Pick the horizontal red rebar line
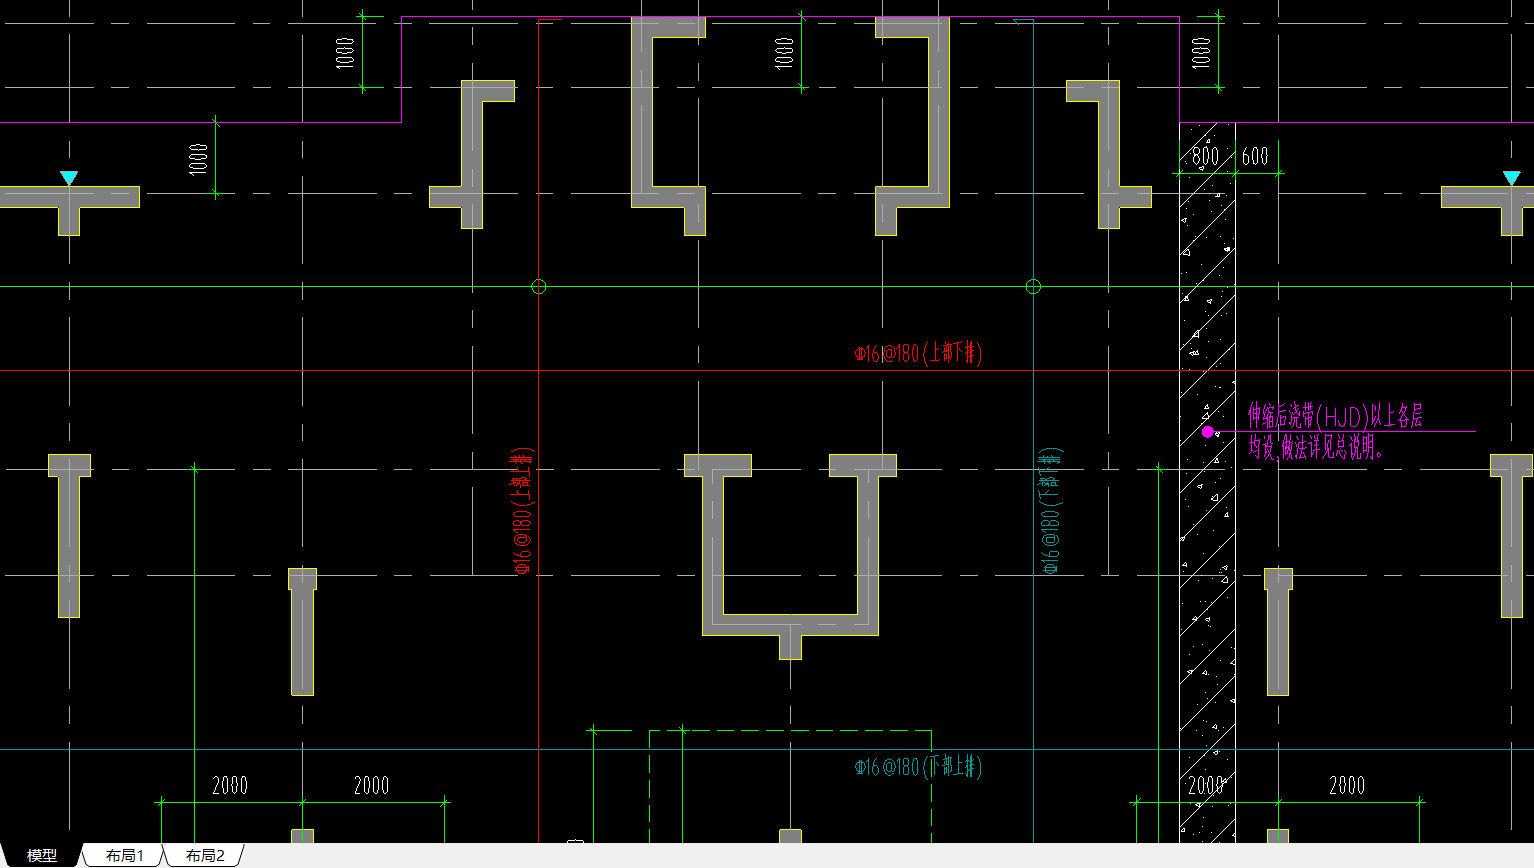Image resolution: width=1534 pixels, height=868 pixels. [767, 371]
